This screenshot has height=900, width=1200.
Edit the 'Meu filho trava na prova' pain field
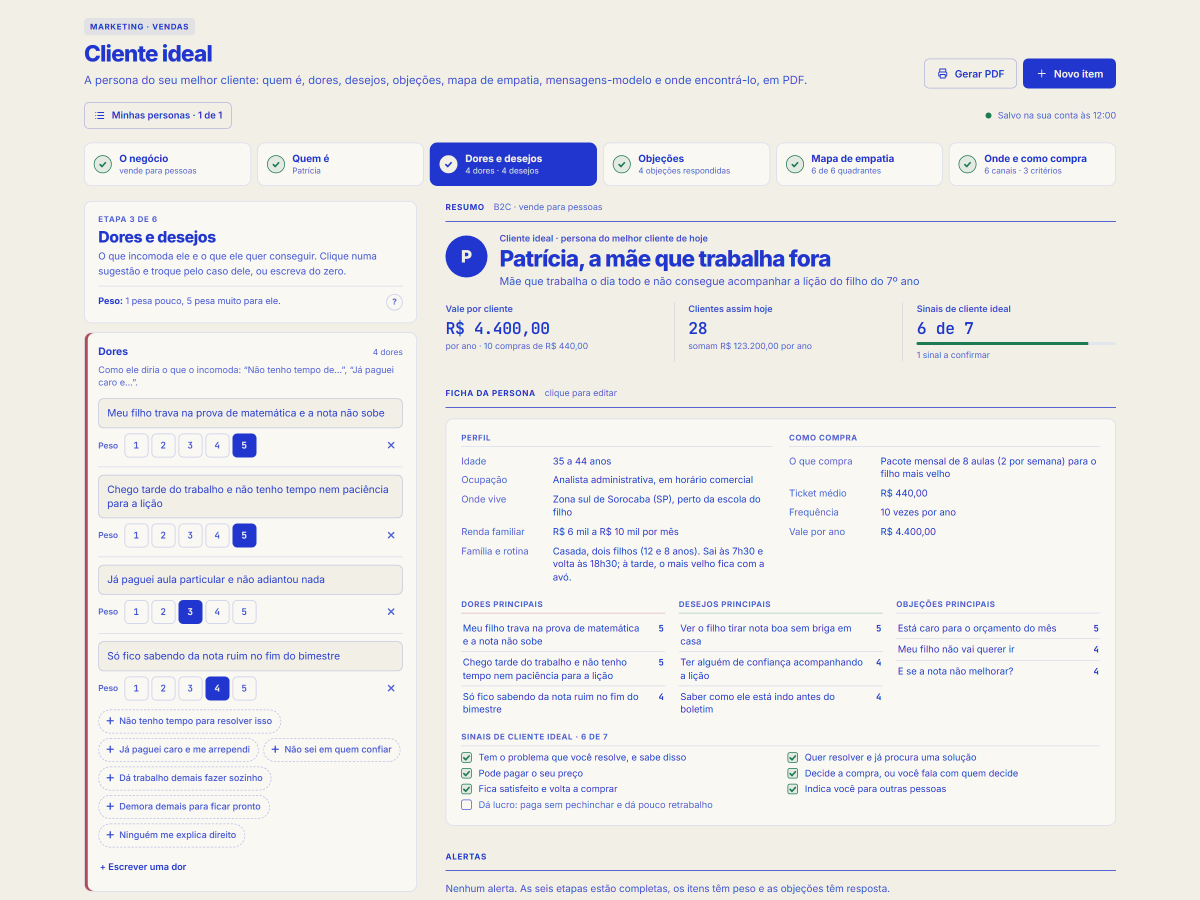coord(250,413)
